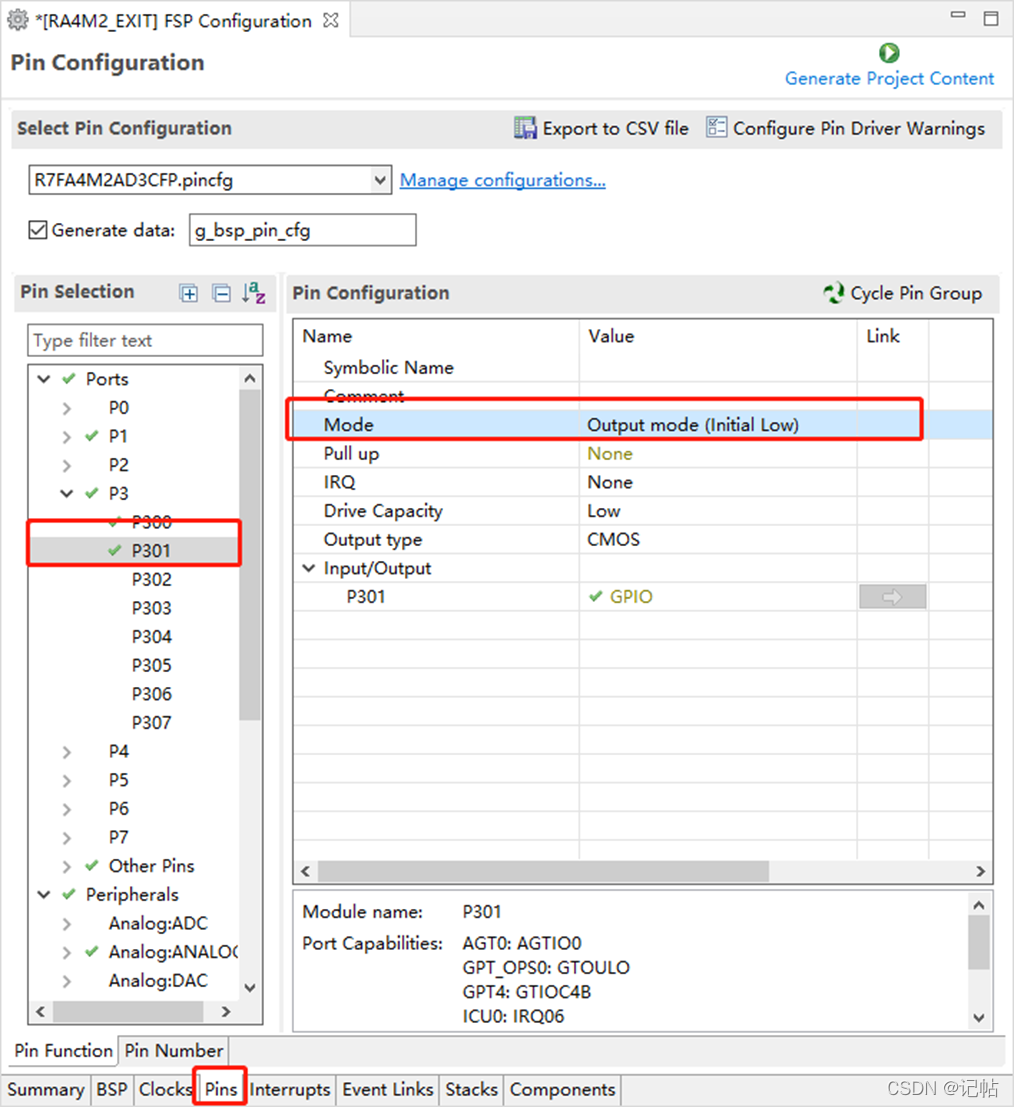Click the Type filter text field
The height and width of the screenshot is (1107, 1014).
(145, 340)
